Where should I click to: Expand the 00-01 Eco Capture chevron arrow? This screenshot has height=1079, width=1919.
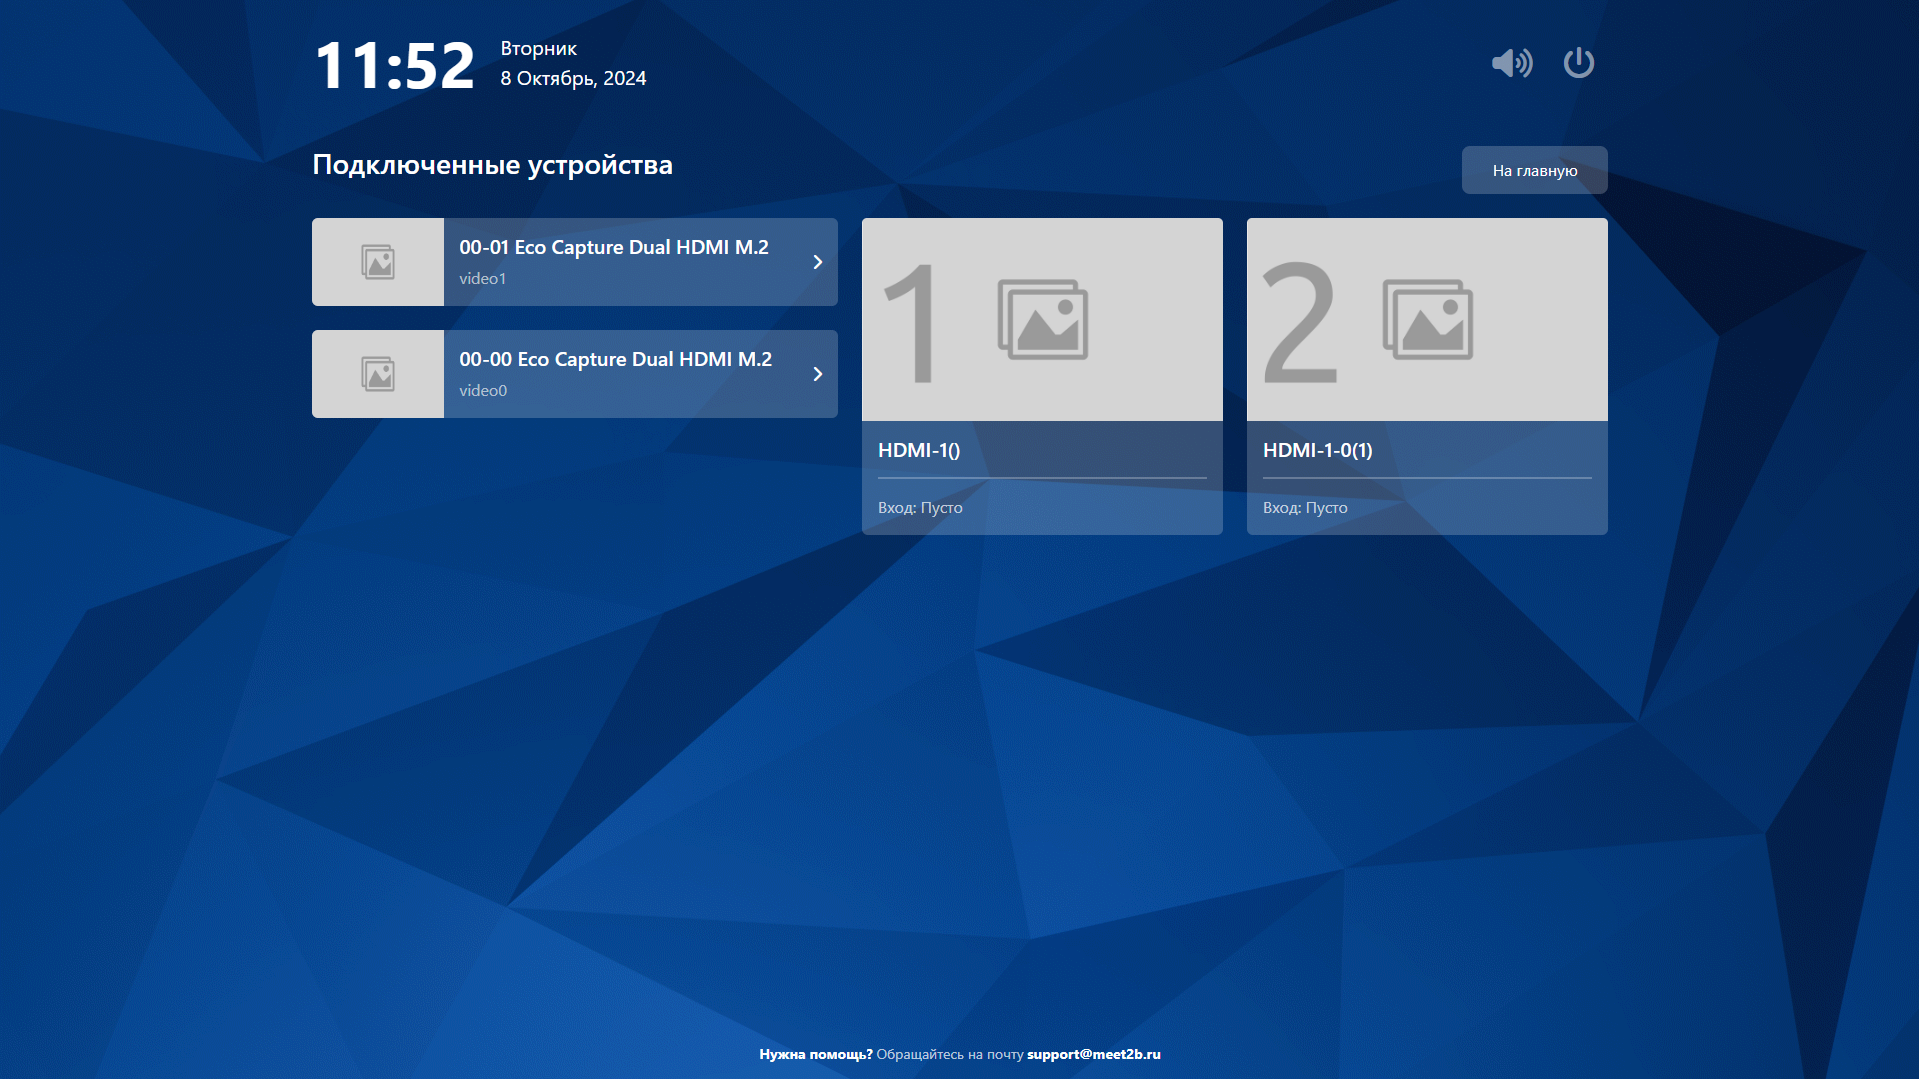pos(817,262)
